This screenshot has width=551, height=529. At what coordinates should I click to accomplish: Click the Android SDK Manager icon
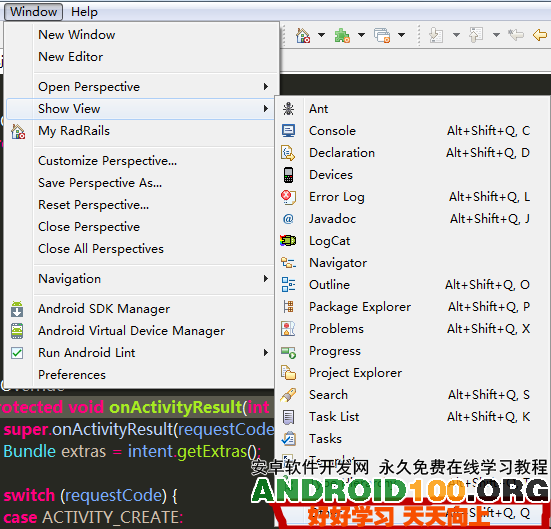[x=17, y=309]
